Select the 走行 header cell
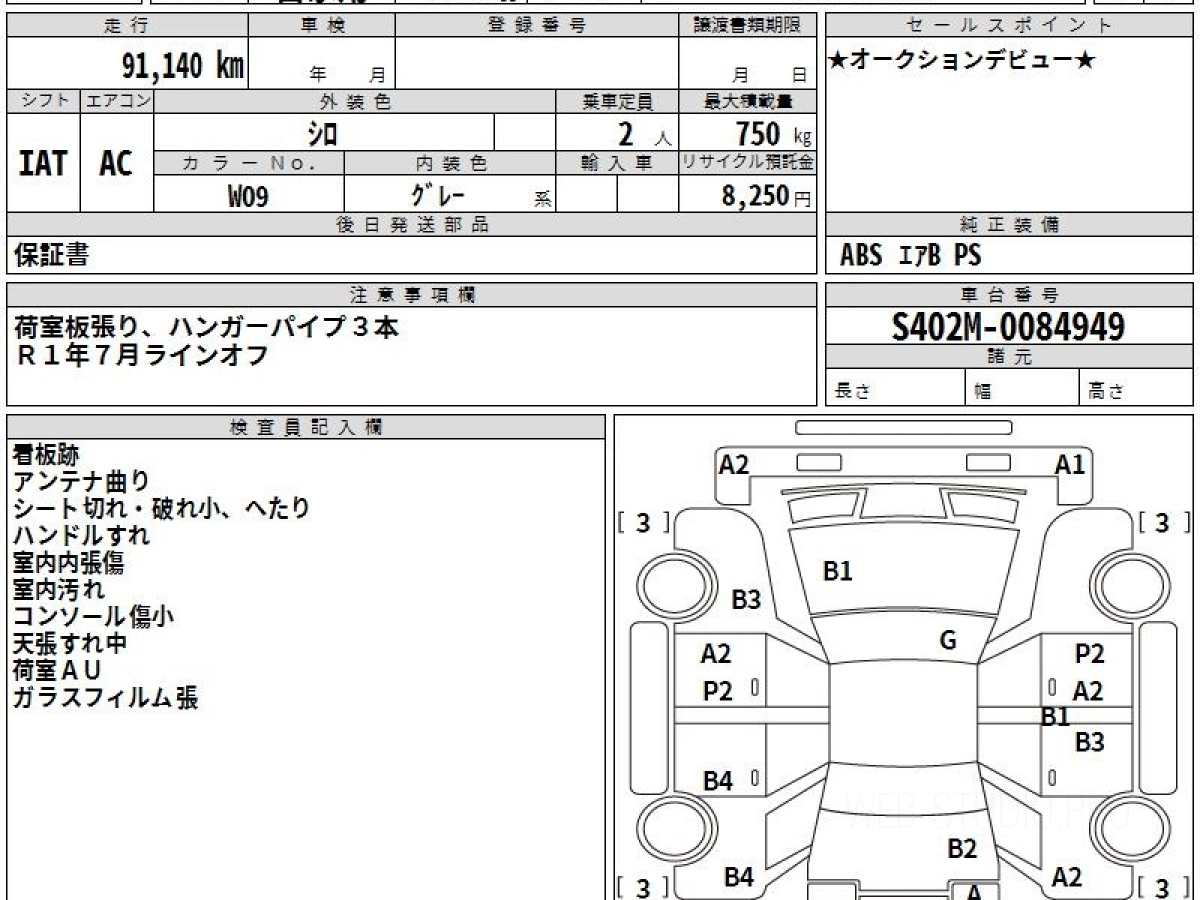The width and height of the screenshot is (1200, 900). 126,26
